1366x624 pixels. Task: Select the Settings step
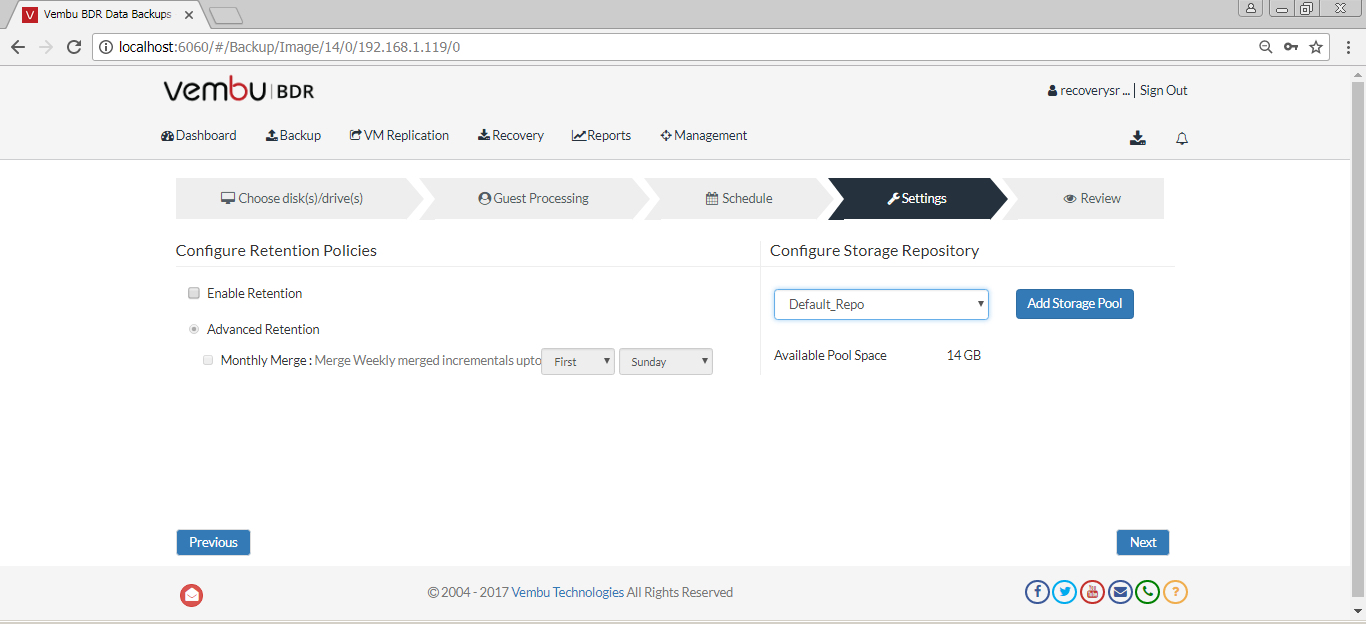point(917,198)
